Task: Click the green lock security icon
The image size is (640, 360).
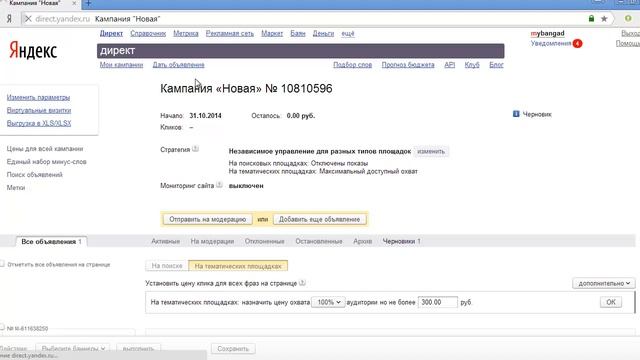Action: tap(591, 18)
